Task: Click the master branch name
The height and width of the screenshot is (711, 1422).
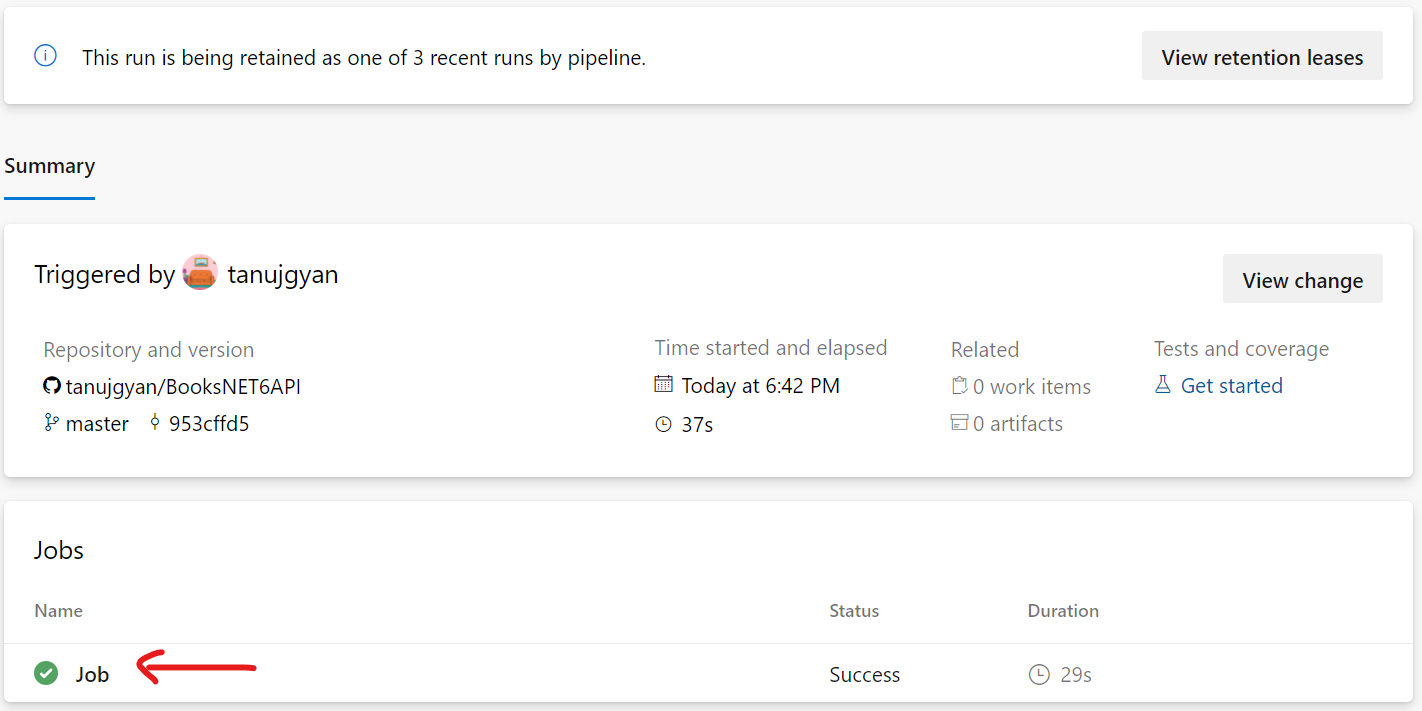Action: click(x=96, y=423)
